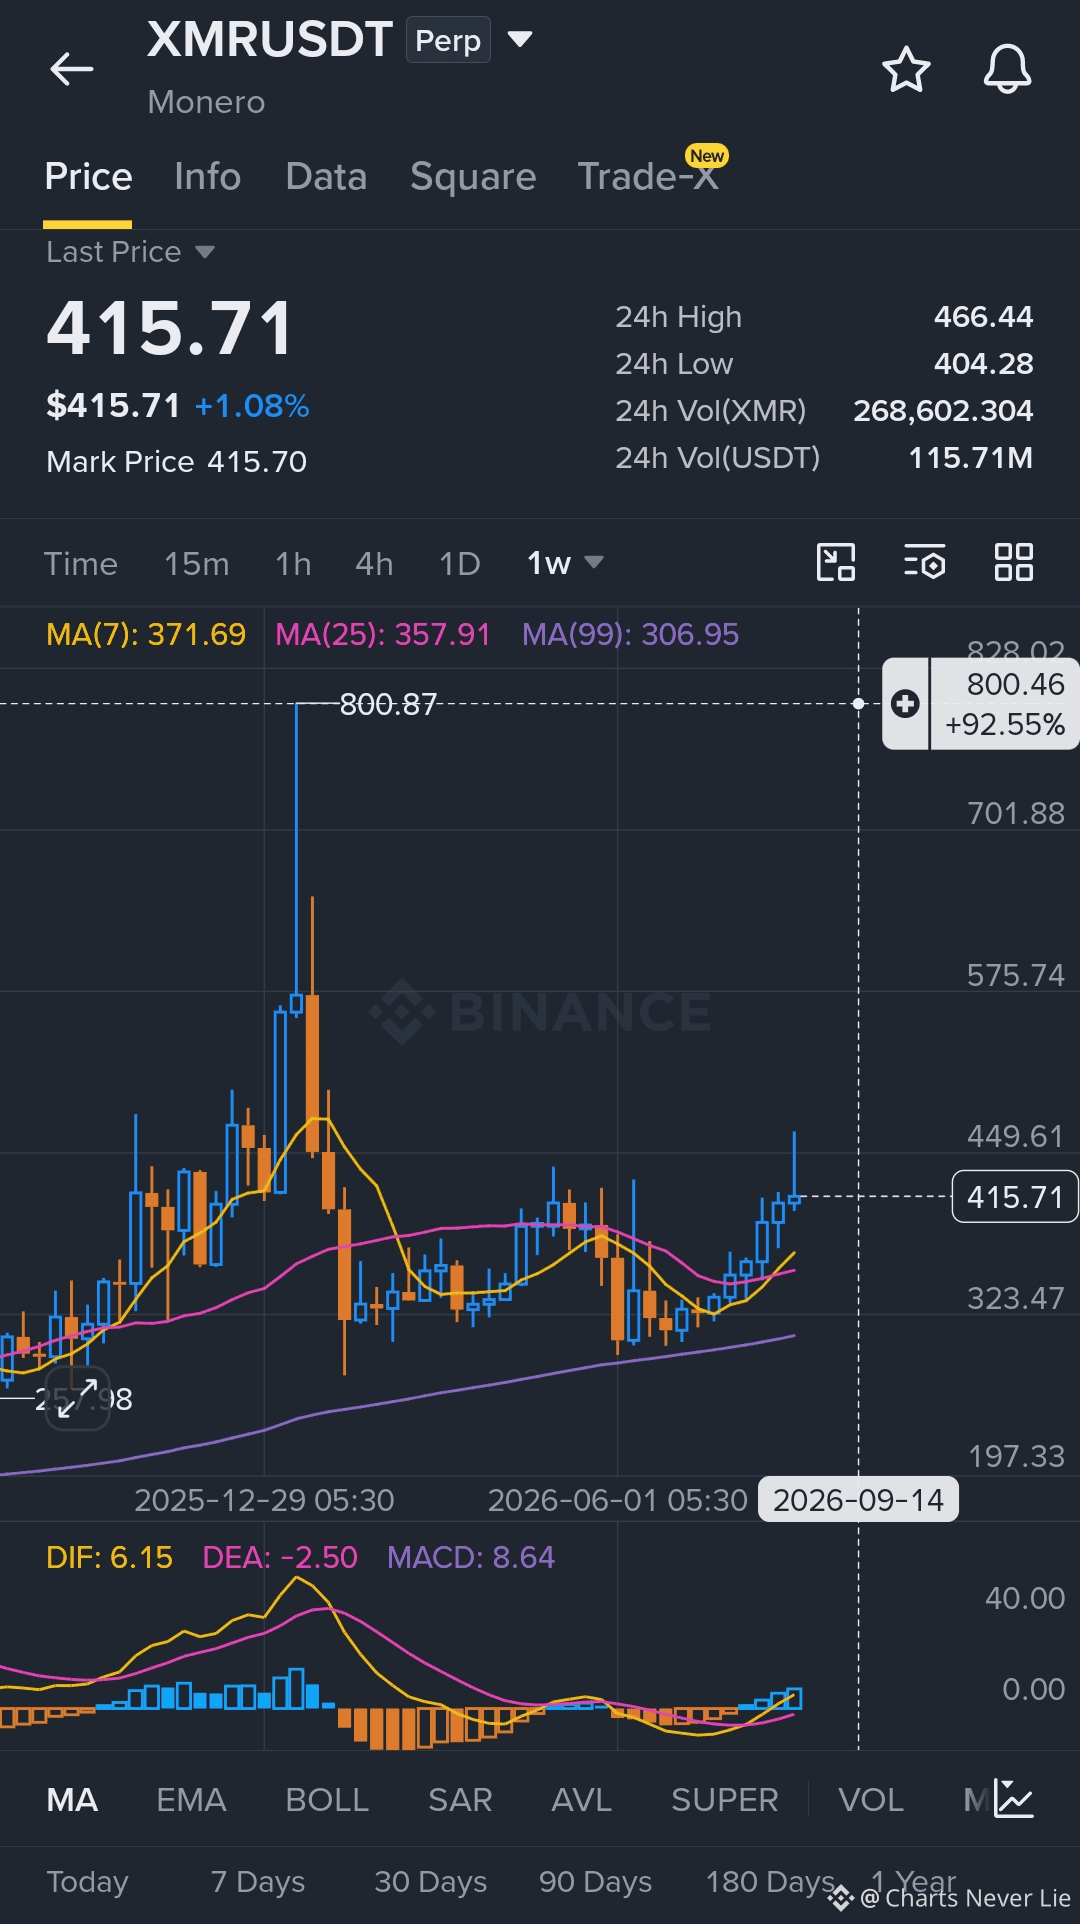
Task: Enable the EMA indicator
Action: pyautogui.click(x=191, y=1800)
